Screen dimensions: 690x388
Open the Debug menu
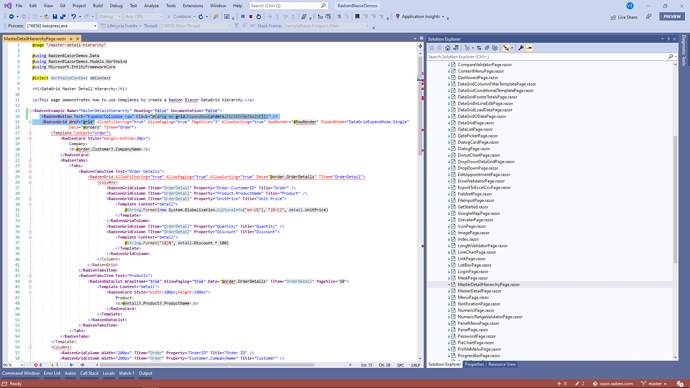coord(116,6)
